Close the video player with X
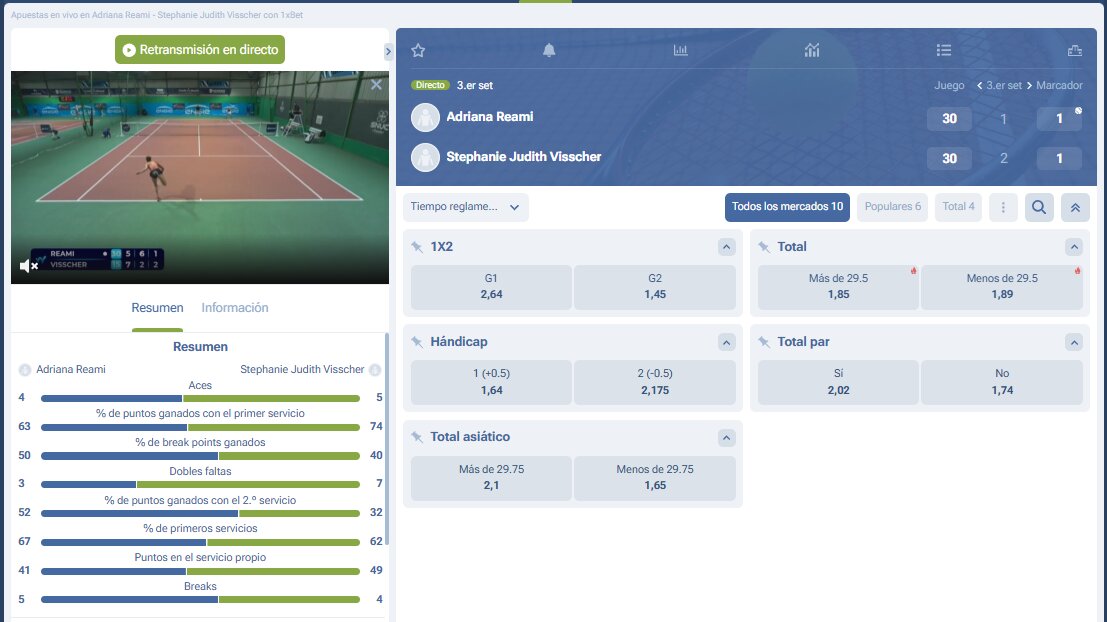 pos(375,84)
